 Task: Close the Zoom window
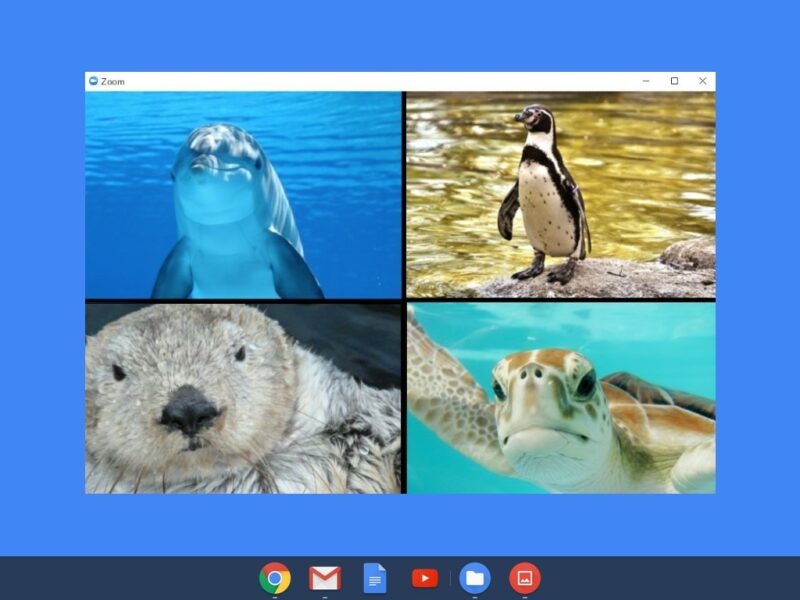(703, 81)
